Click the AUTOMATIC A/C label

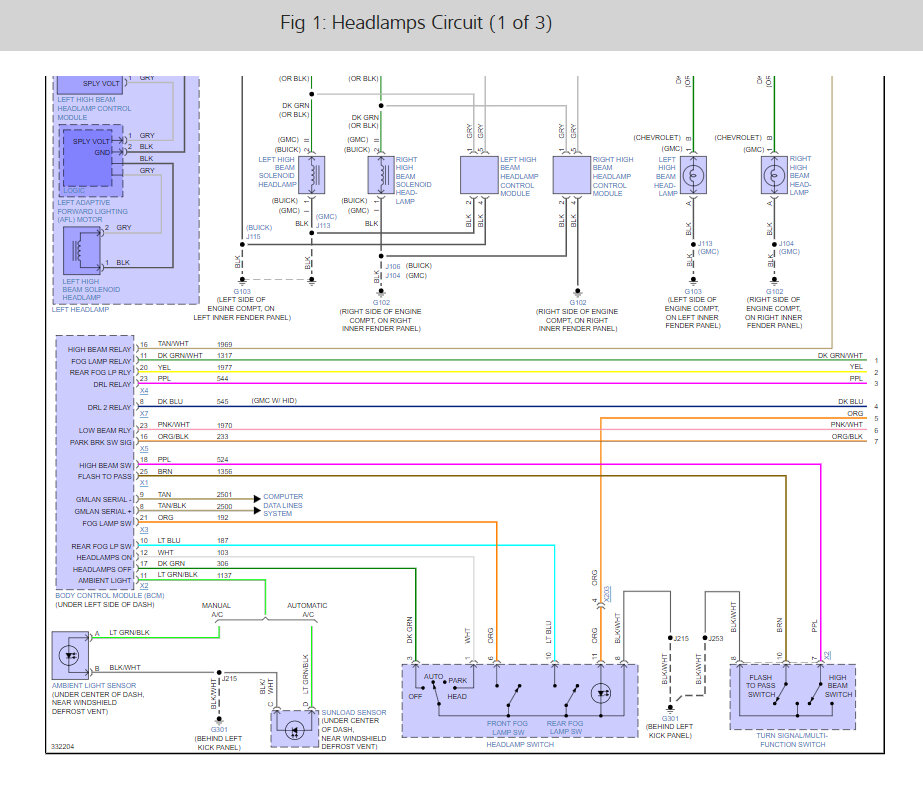tap(307, 610)
